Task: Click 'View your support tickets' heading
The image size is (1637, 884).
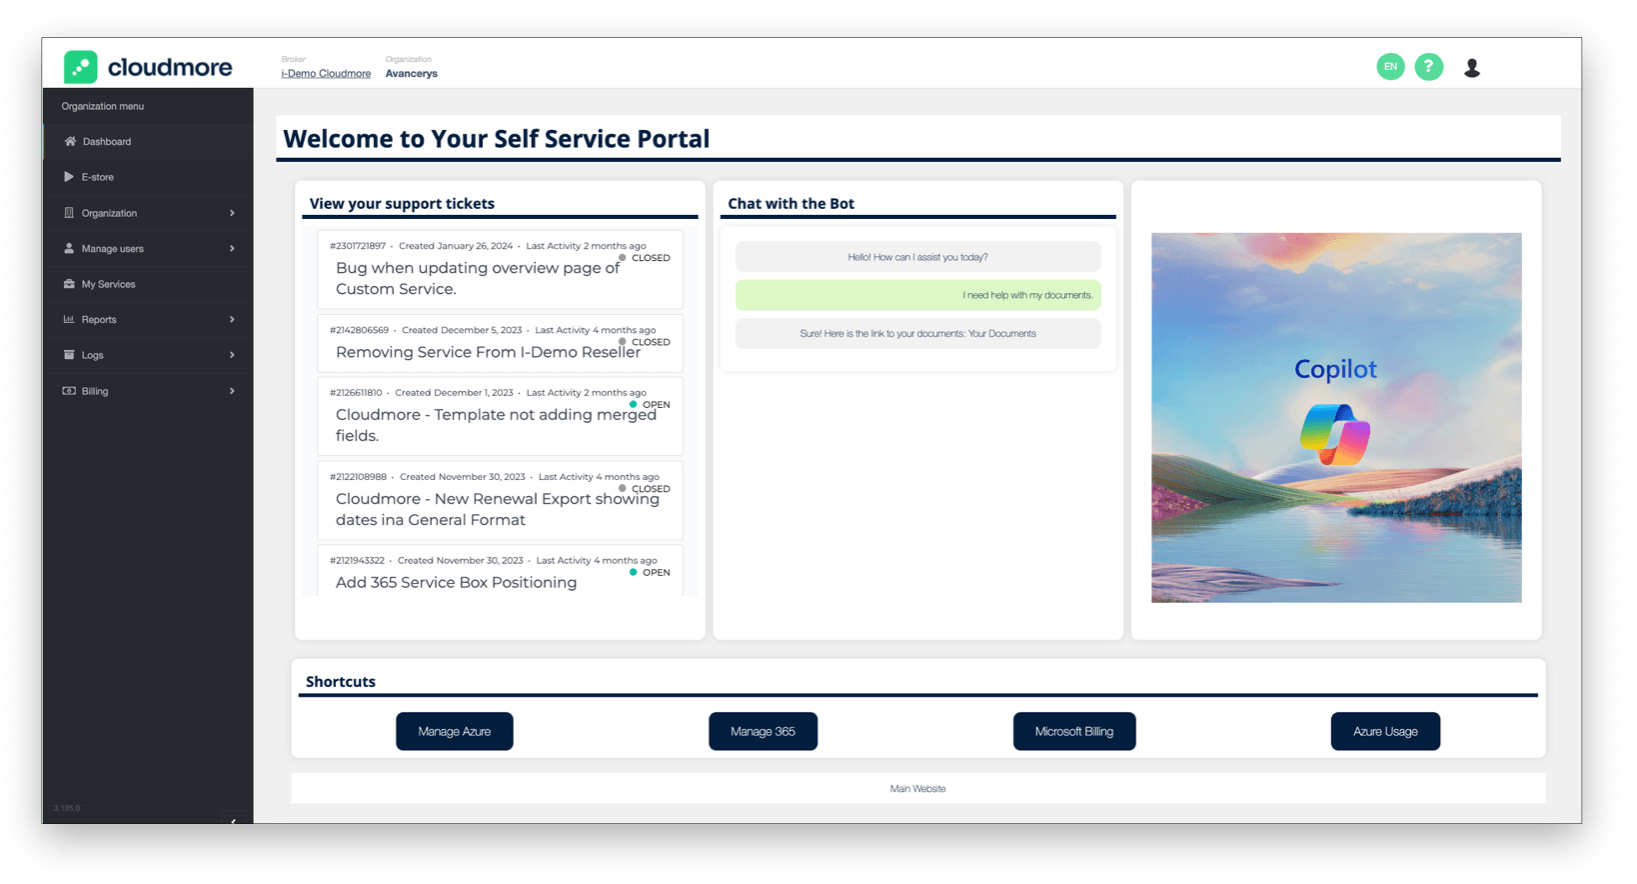Action: 402,203
